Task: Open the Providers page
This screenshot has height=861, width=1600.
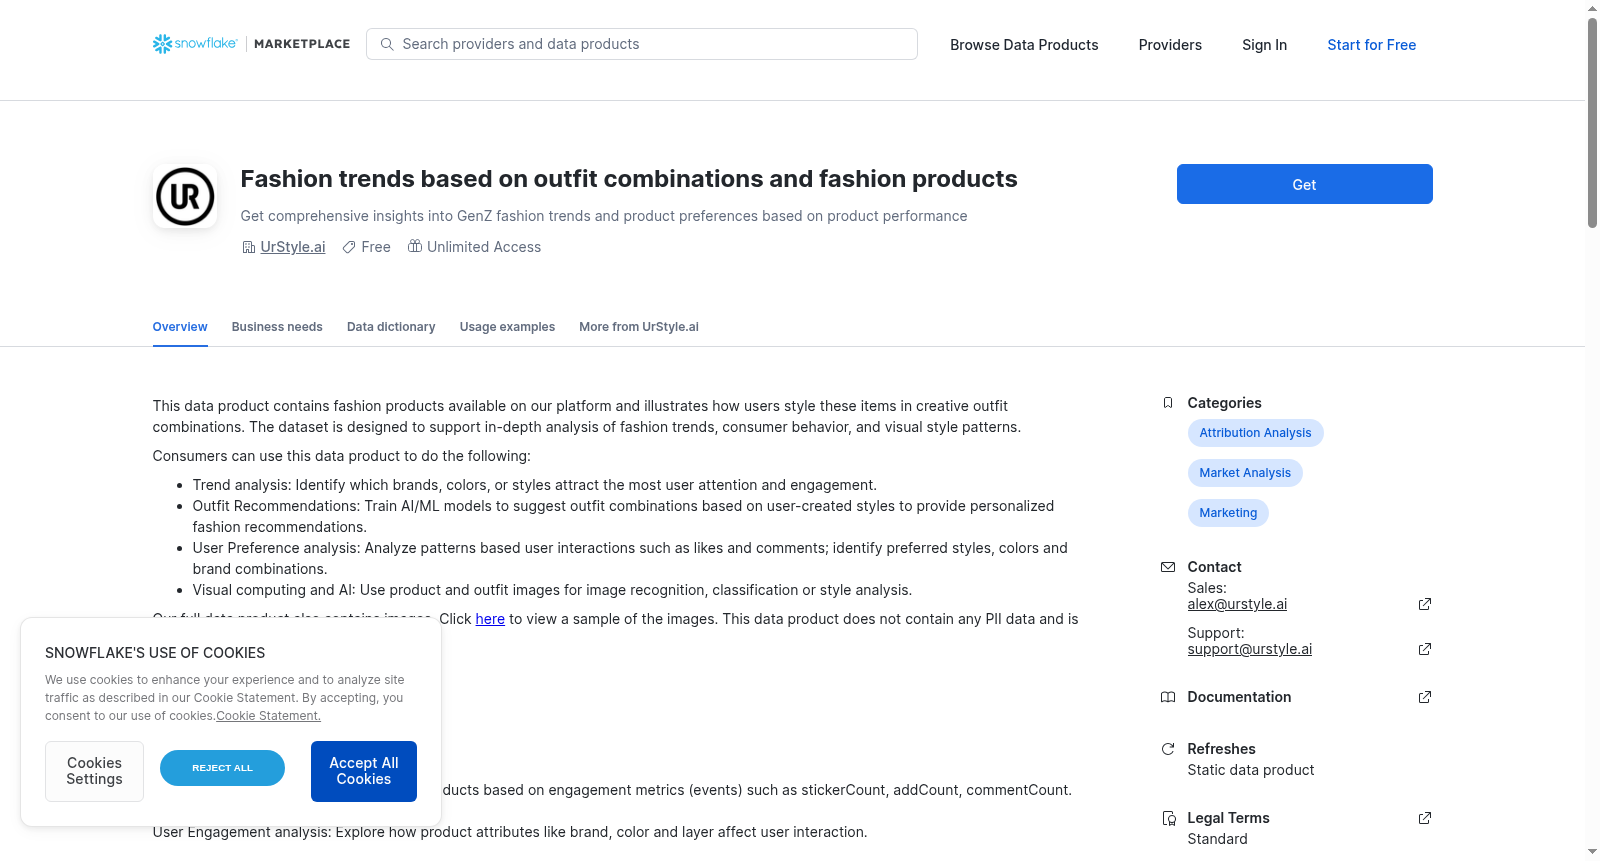Action: [x=1170, y=45]
